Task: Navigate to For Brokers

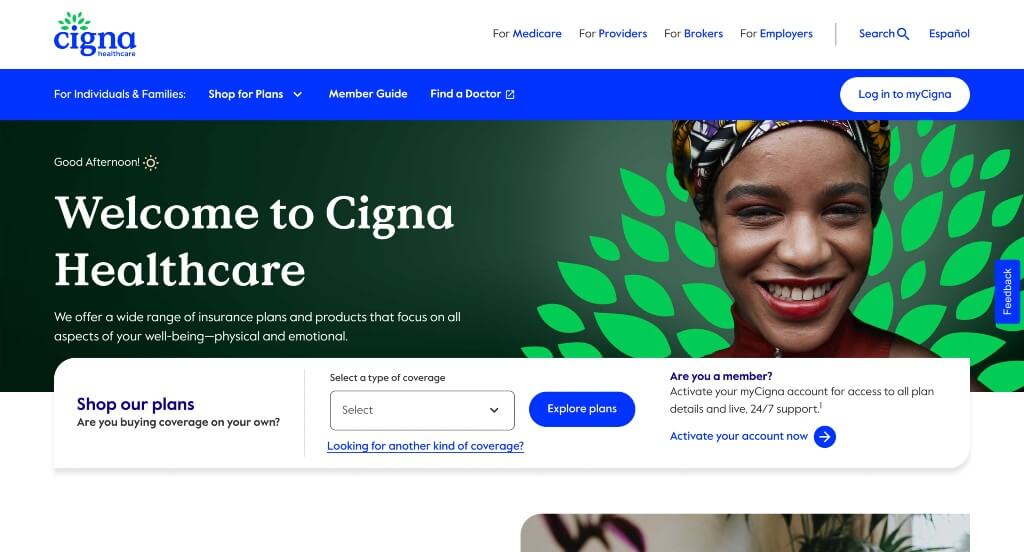Action: tap(694, 33)
